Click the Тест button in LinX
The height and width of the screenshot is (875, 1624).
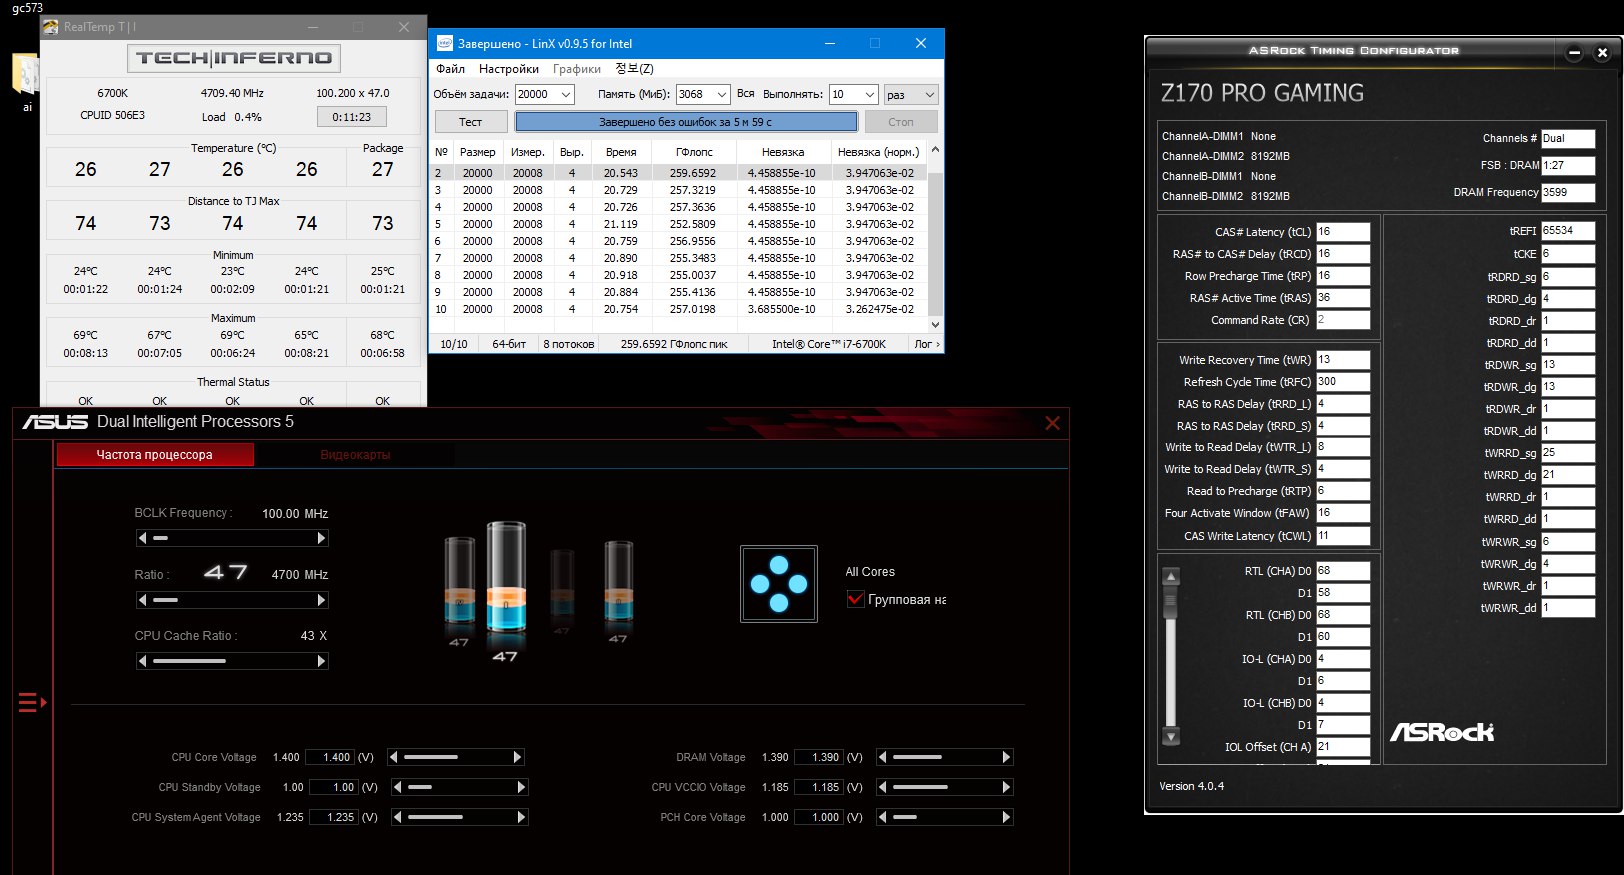pyautogui.click(x=470, y=122)
